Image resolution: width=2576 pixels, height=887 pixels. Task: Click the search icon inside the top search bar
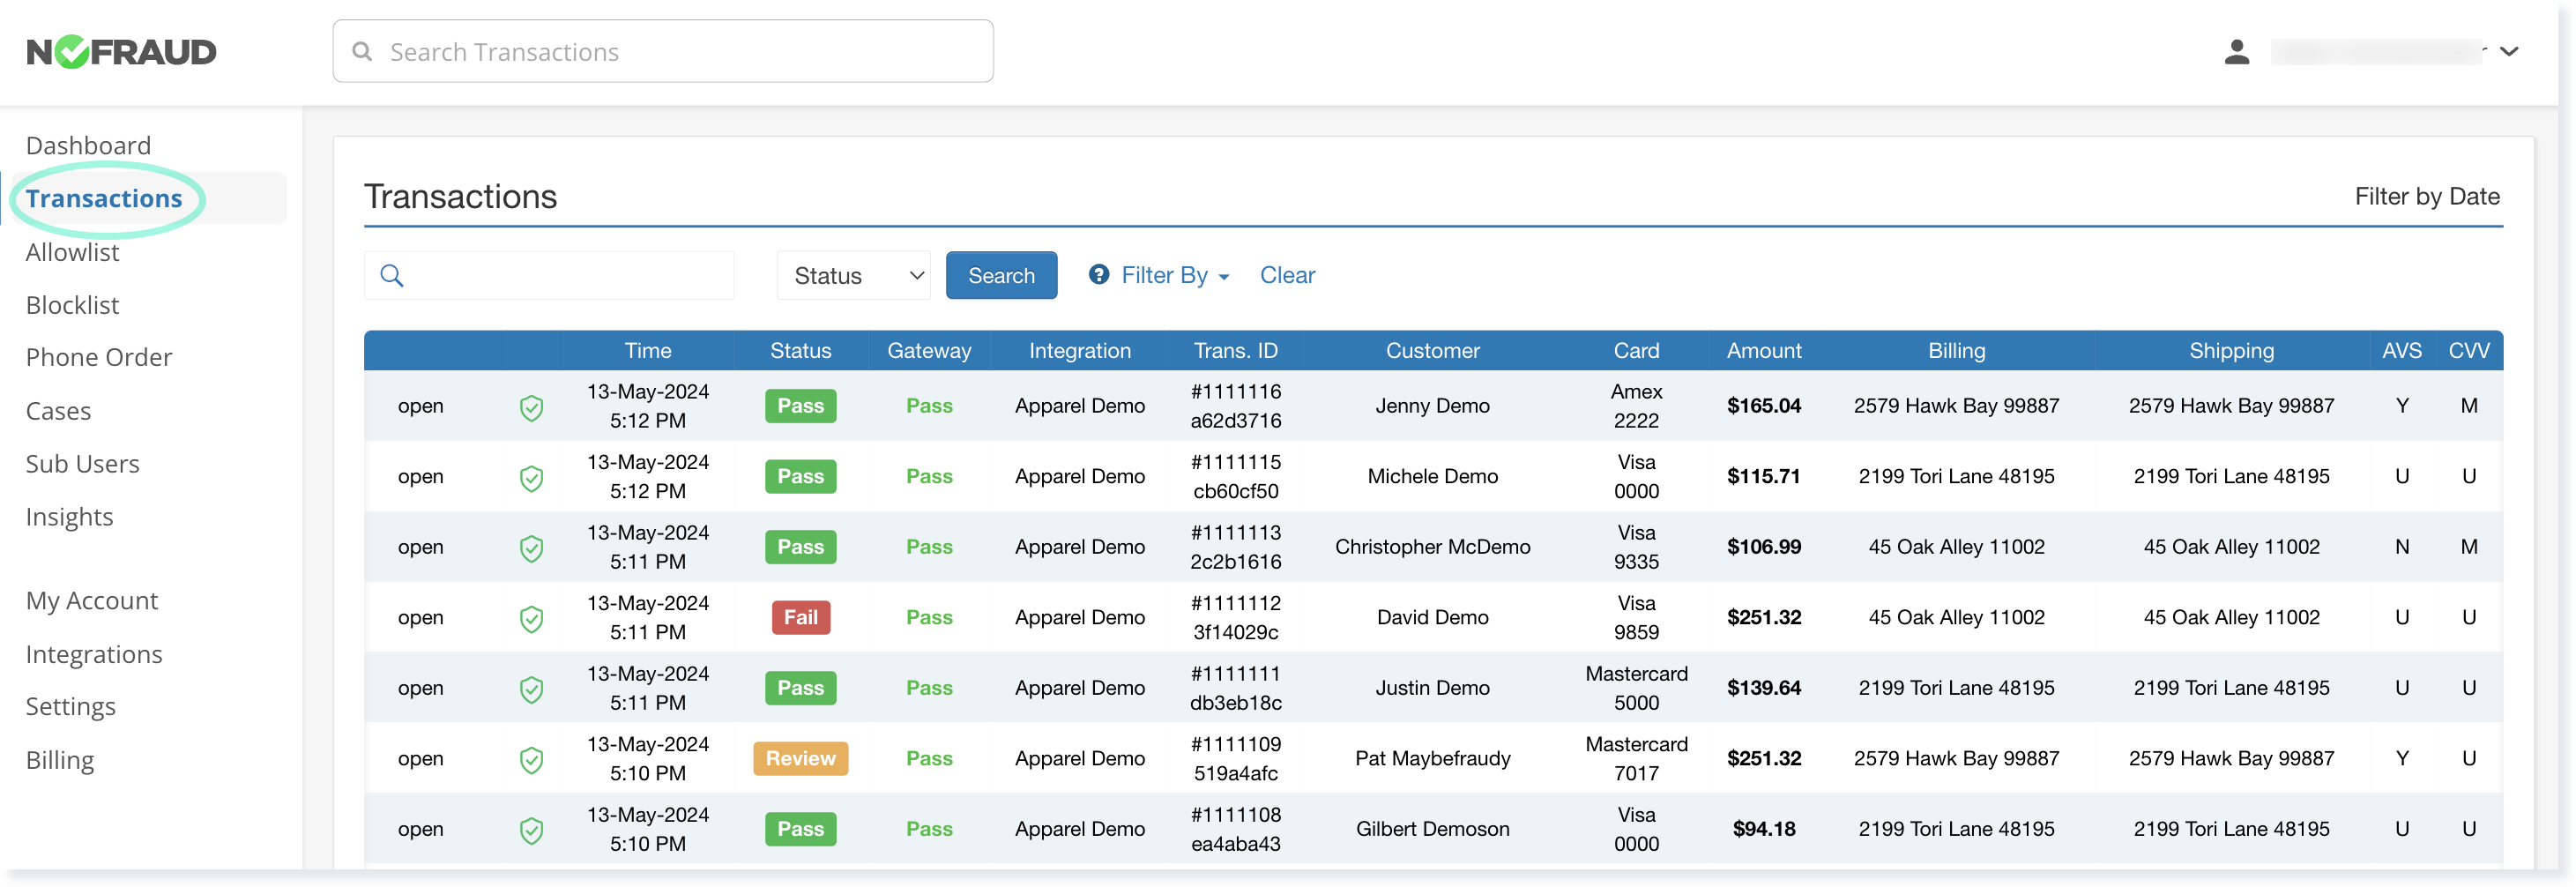tap(362, 51)
